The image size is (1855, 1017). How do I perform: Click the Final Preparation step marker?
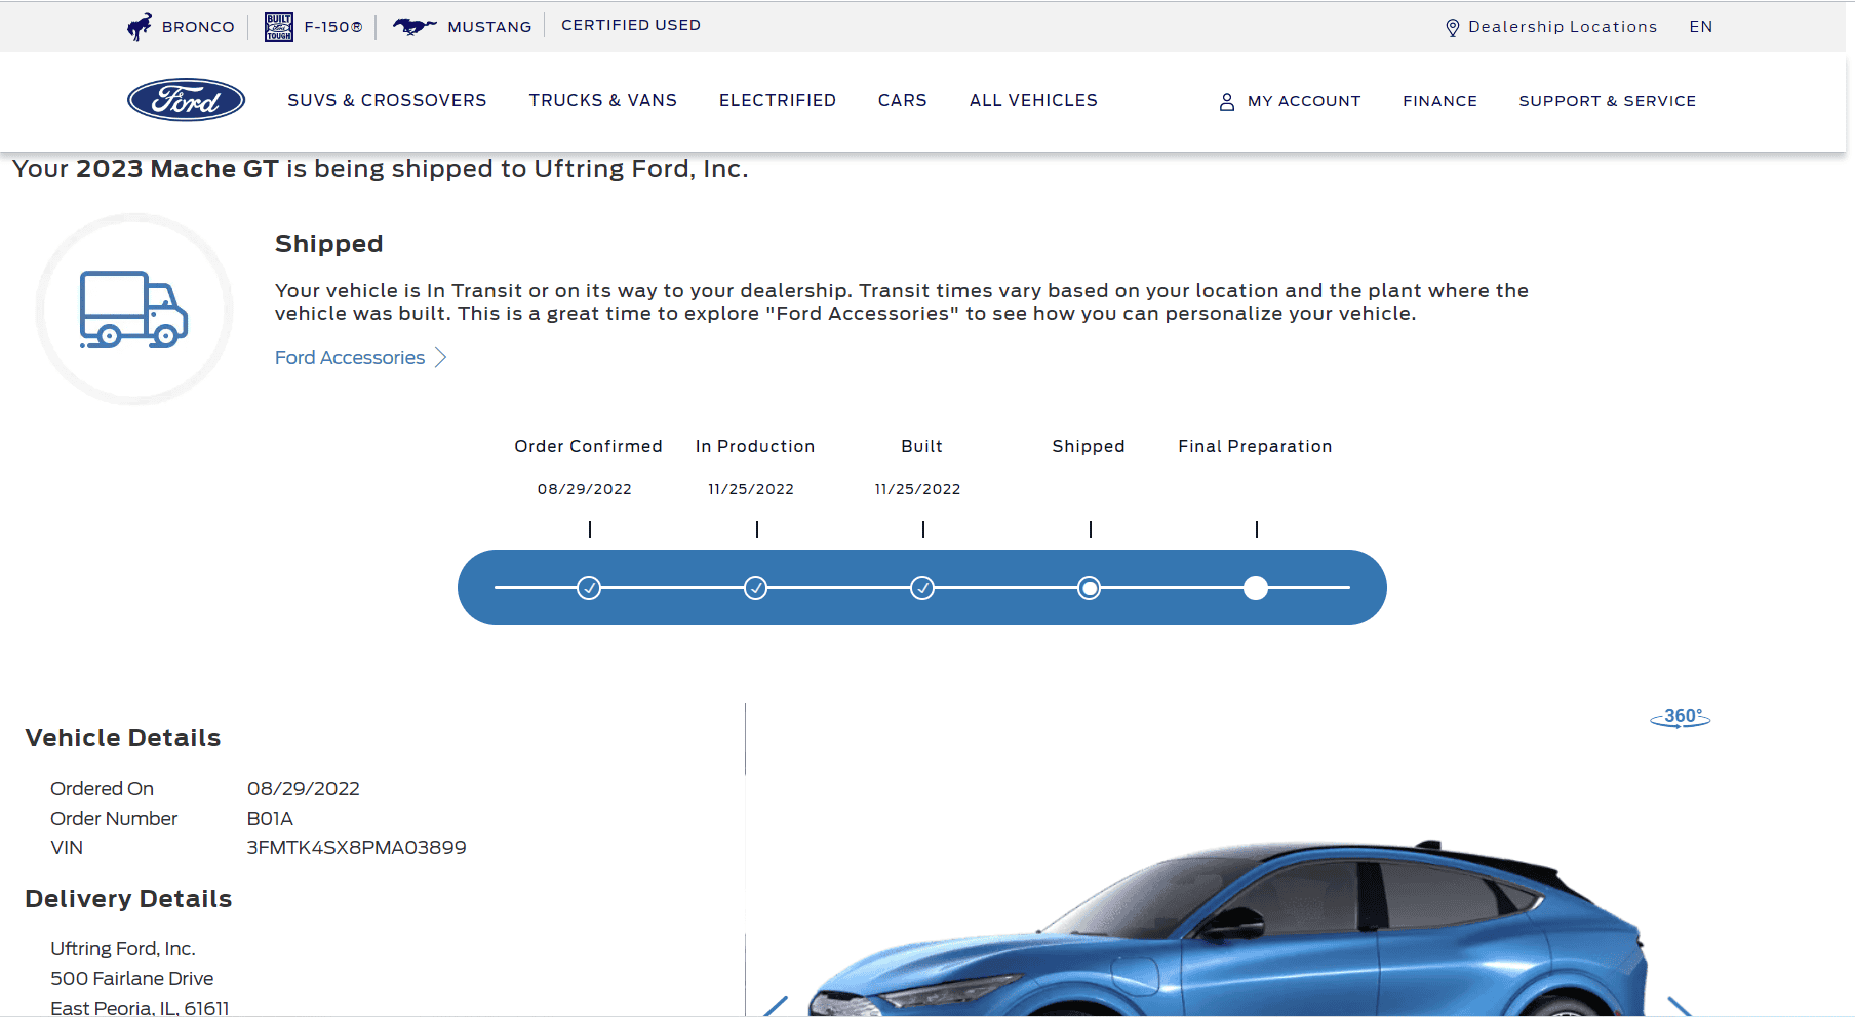pyautogui.click(x=1256, y=588)
